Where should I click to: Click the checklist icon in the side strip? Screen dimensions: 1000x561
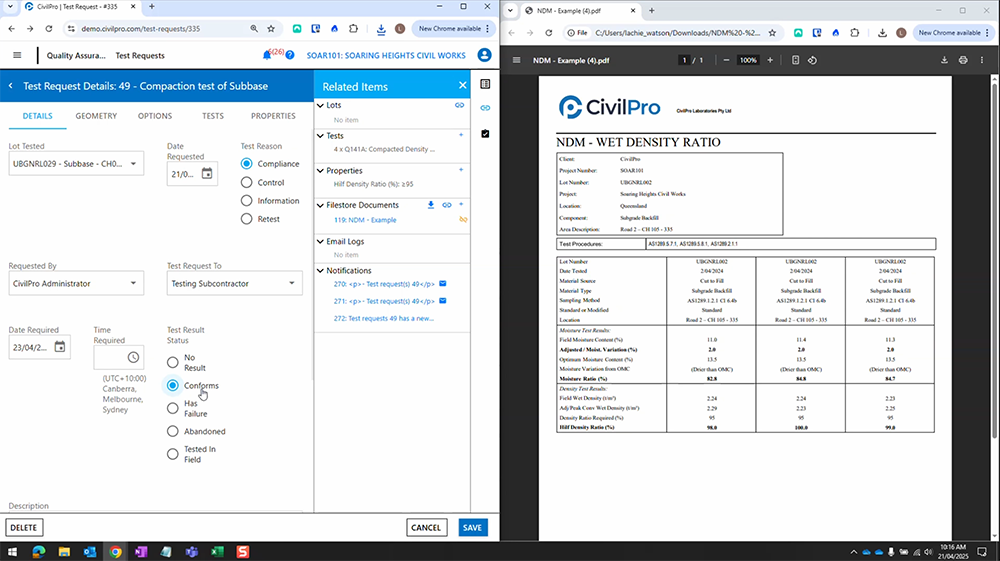(485, 134)
